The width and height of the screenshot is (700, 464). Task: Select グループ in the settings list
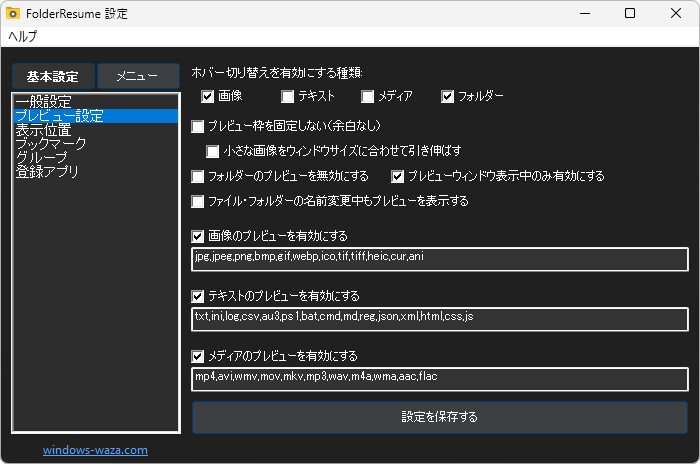coord(96,158)
